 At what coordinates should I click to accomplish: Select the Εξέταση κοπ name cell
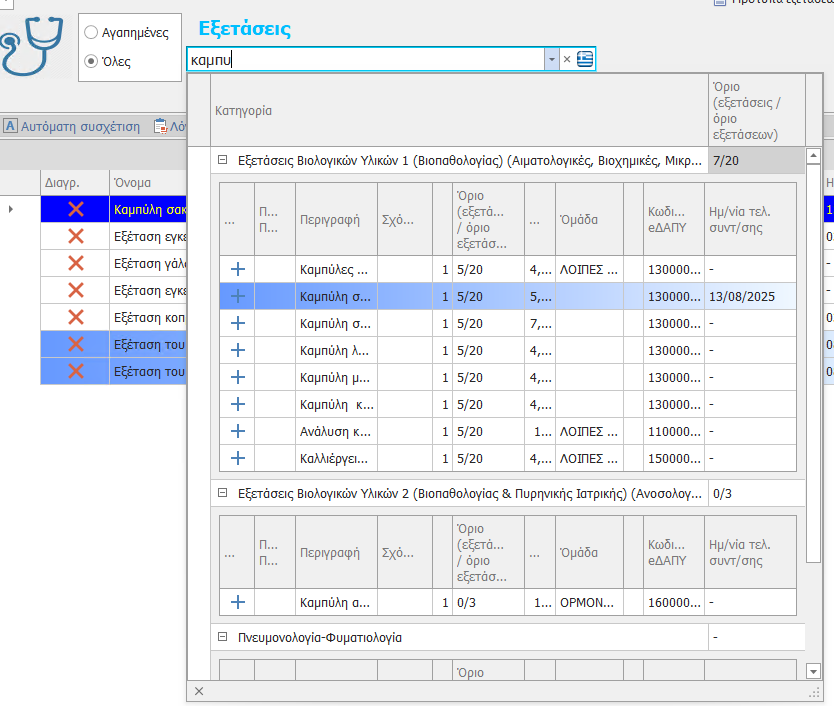(x=148, y=318)
